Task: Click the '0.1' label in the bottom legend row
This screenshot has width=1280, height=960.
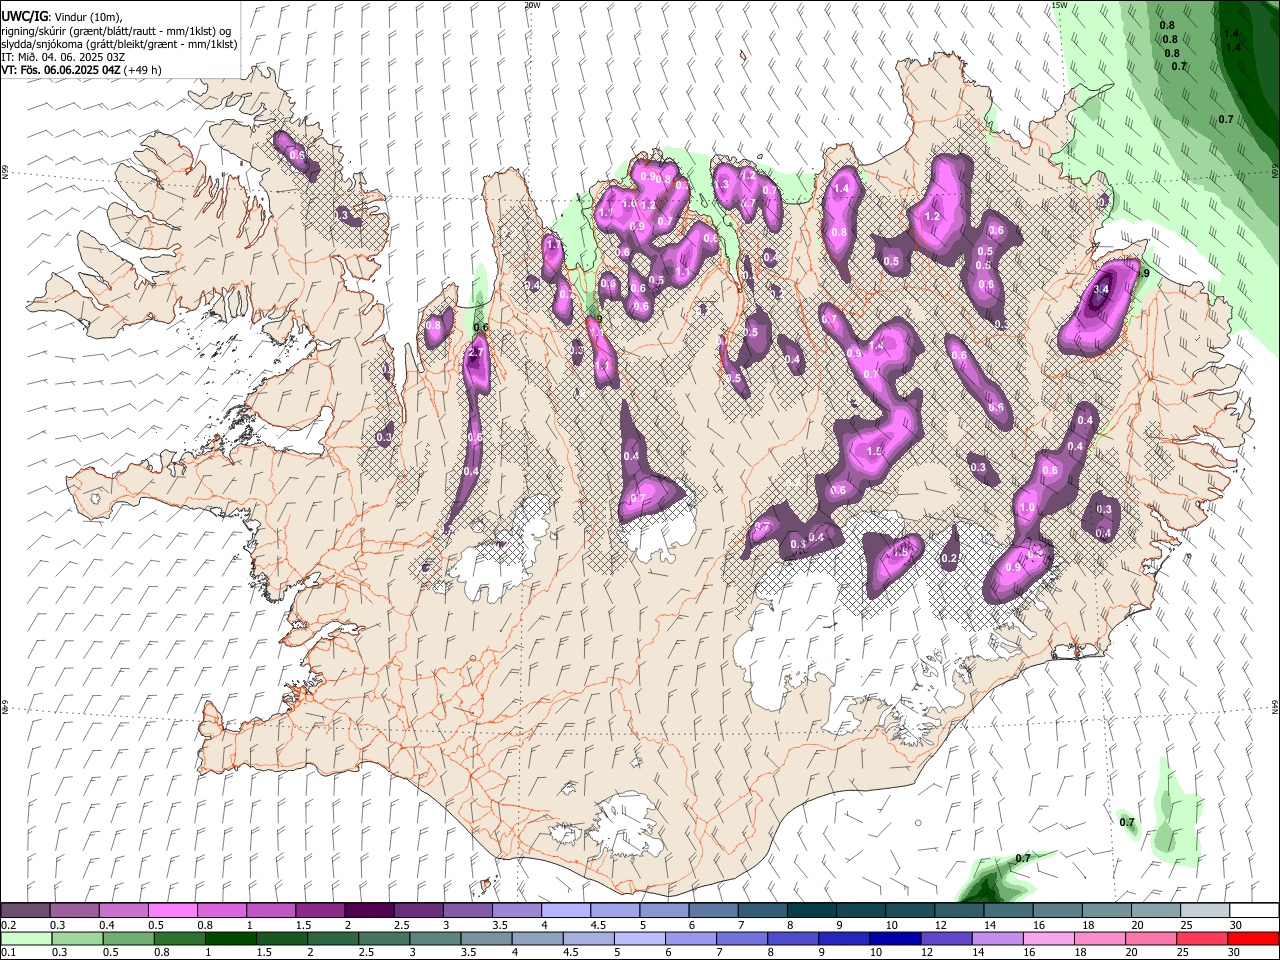Action: (x=8, y=953)
